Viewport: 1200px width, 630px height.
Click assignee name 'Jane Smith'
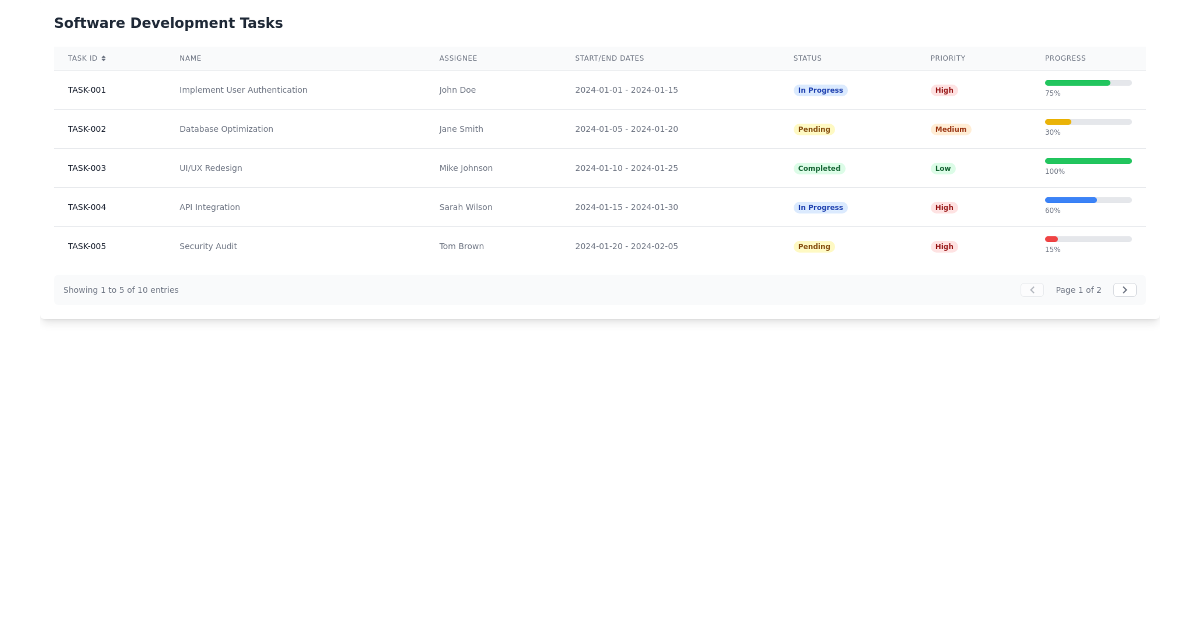pos(461,129)
